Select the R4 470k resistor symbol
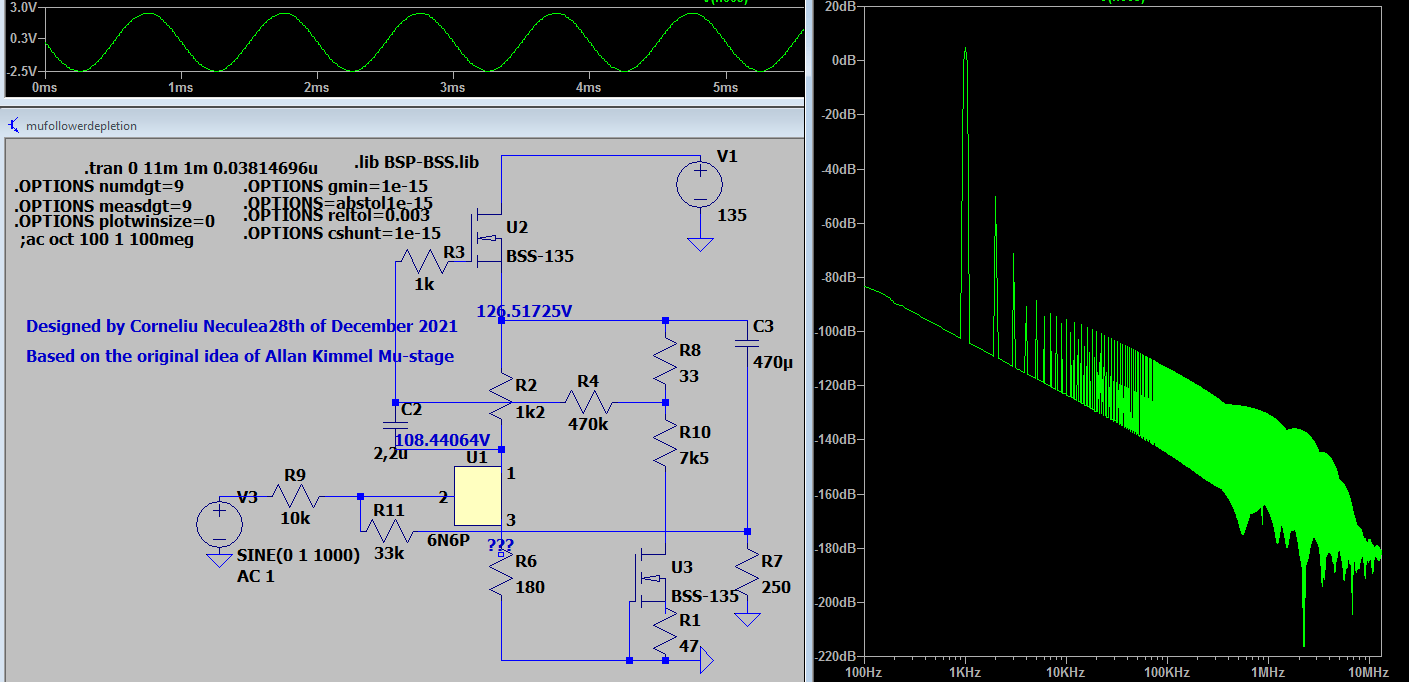This screenshot has height=682, width=1409. [x=589, y=402]
